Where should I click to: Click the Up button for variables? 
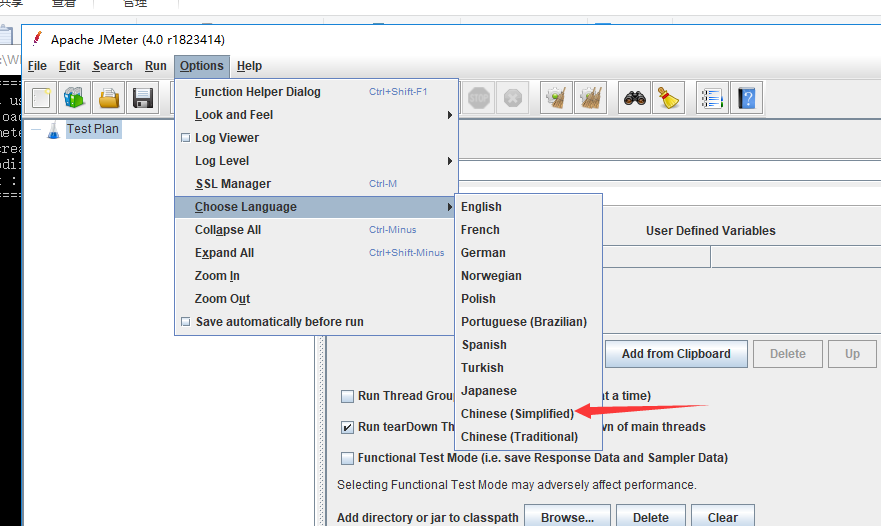[x=852, y=354]
